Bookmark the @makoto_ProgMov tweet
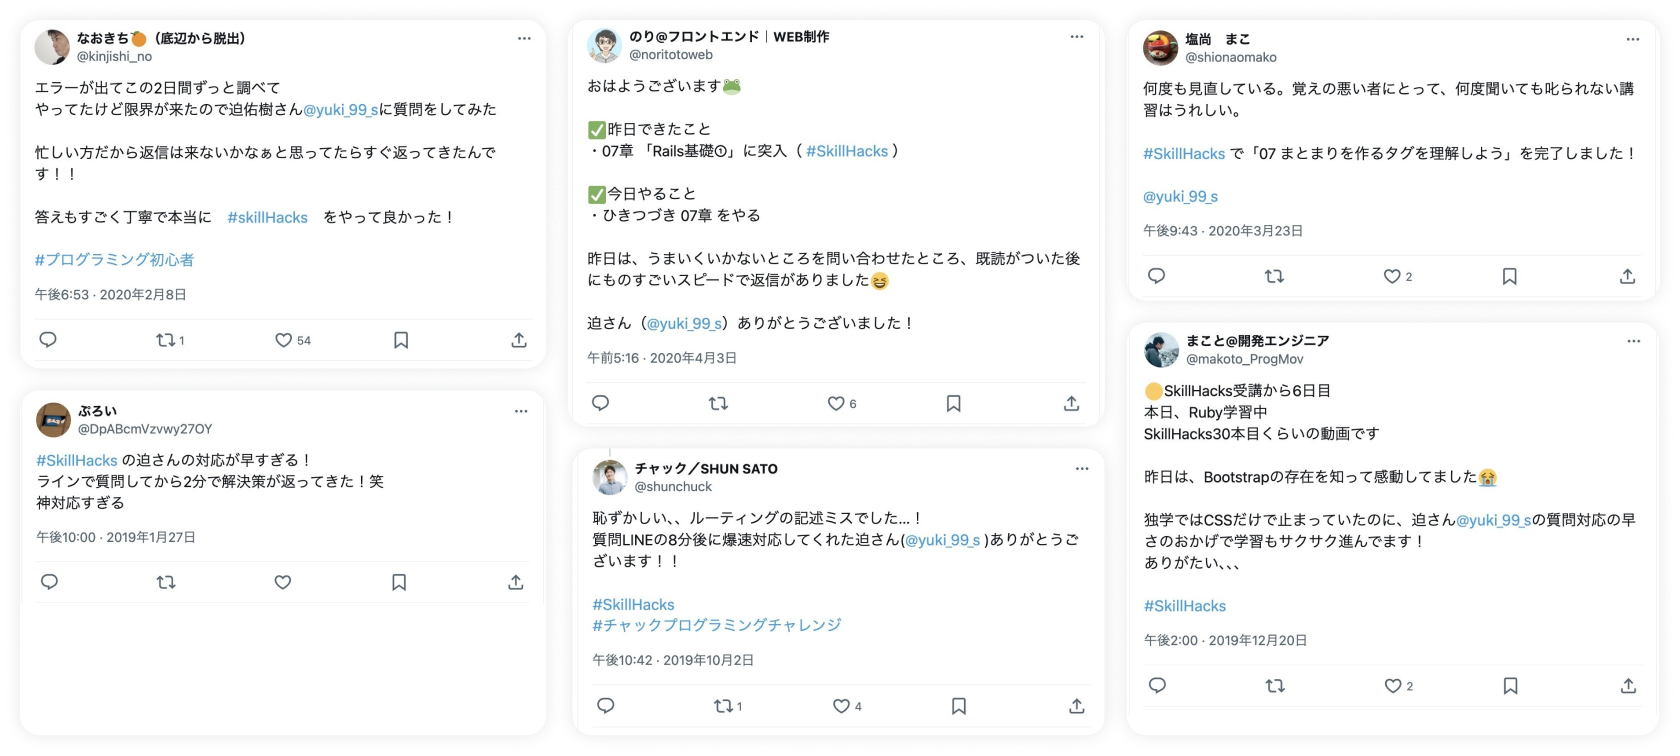The height and width of the screenshot is (756, 1680). coord(1511,686)
